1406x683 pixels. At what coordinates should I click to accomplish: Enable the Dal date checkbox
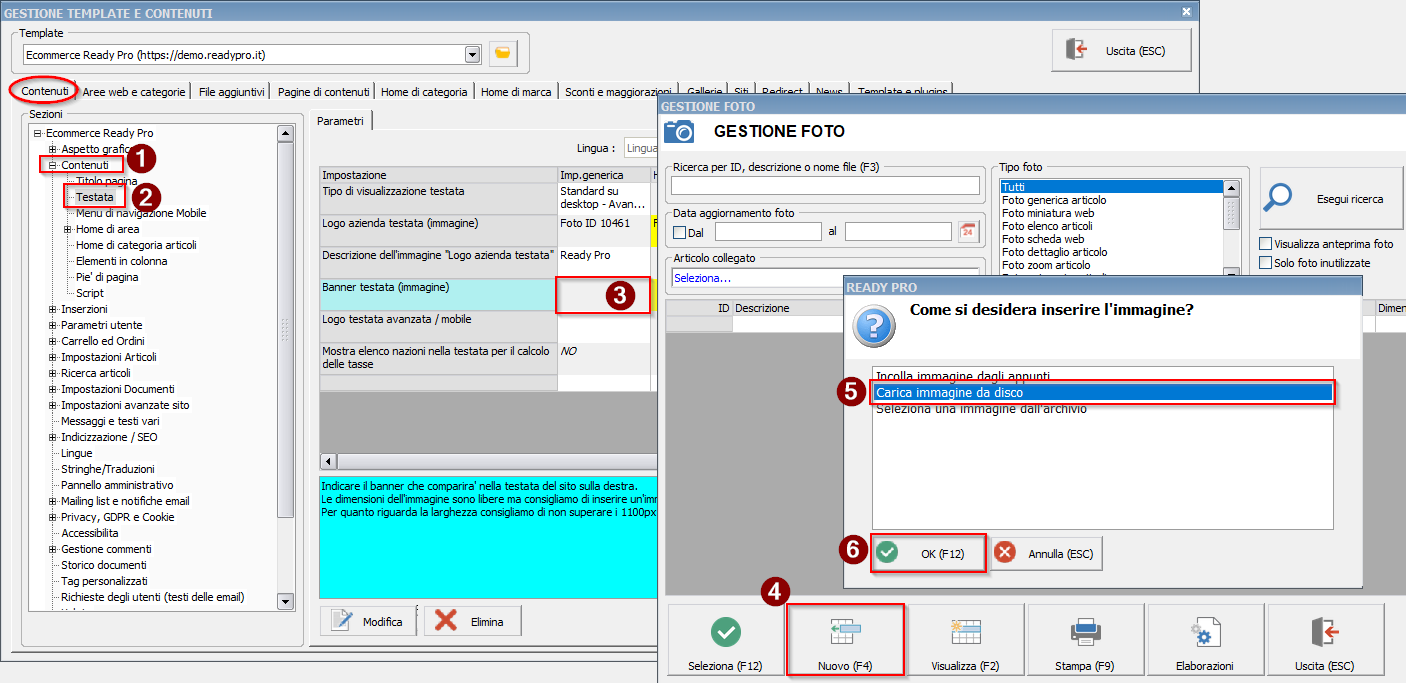pyautogui.click(x=680, y=233)
